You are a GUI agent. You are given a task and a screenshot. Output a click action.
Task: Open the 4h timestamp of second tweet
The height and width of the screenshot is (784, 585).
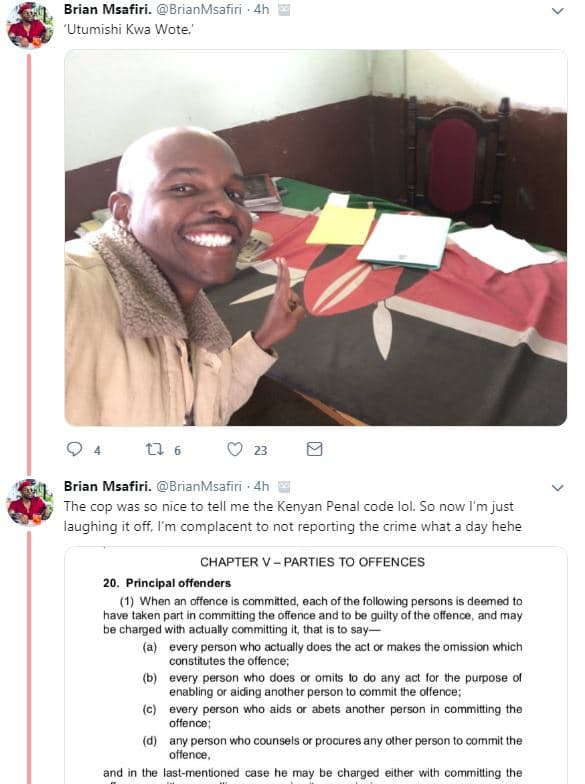pos(262,486)
